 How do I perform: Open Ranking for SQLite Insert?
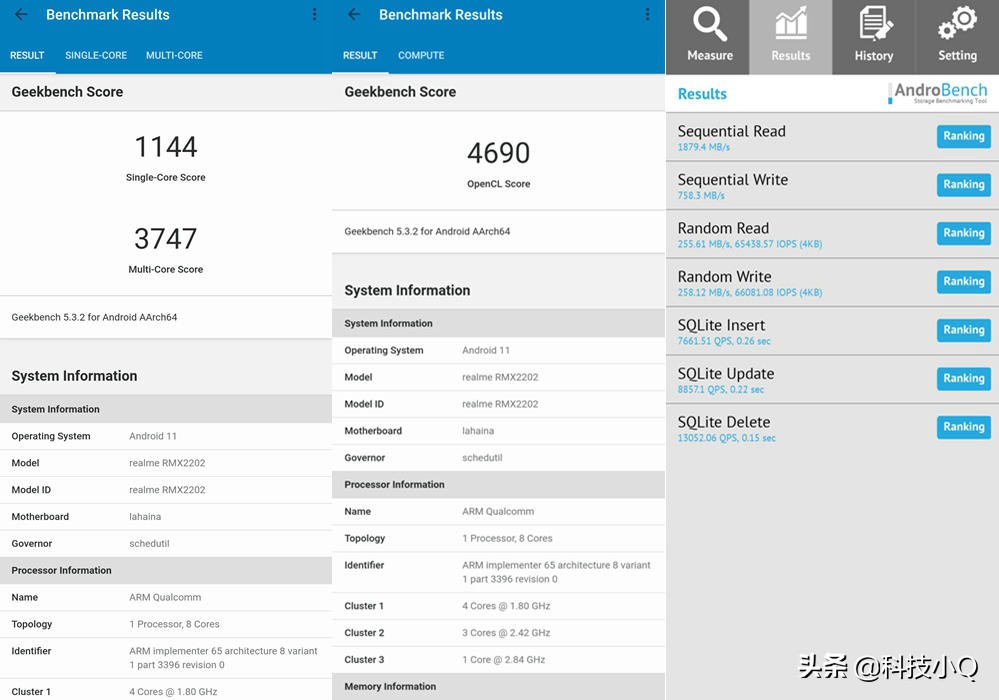click(963, 329)
